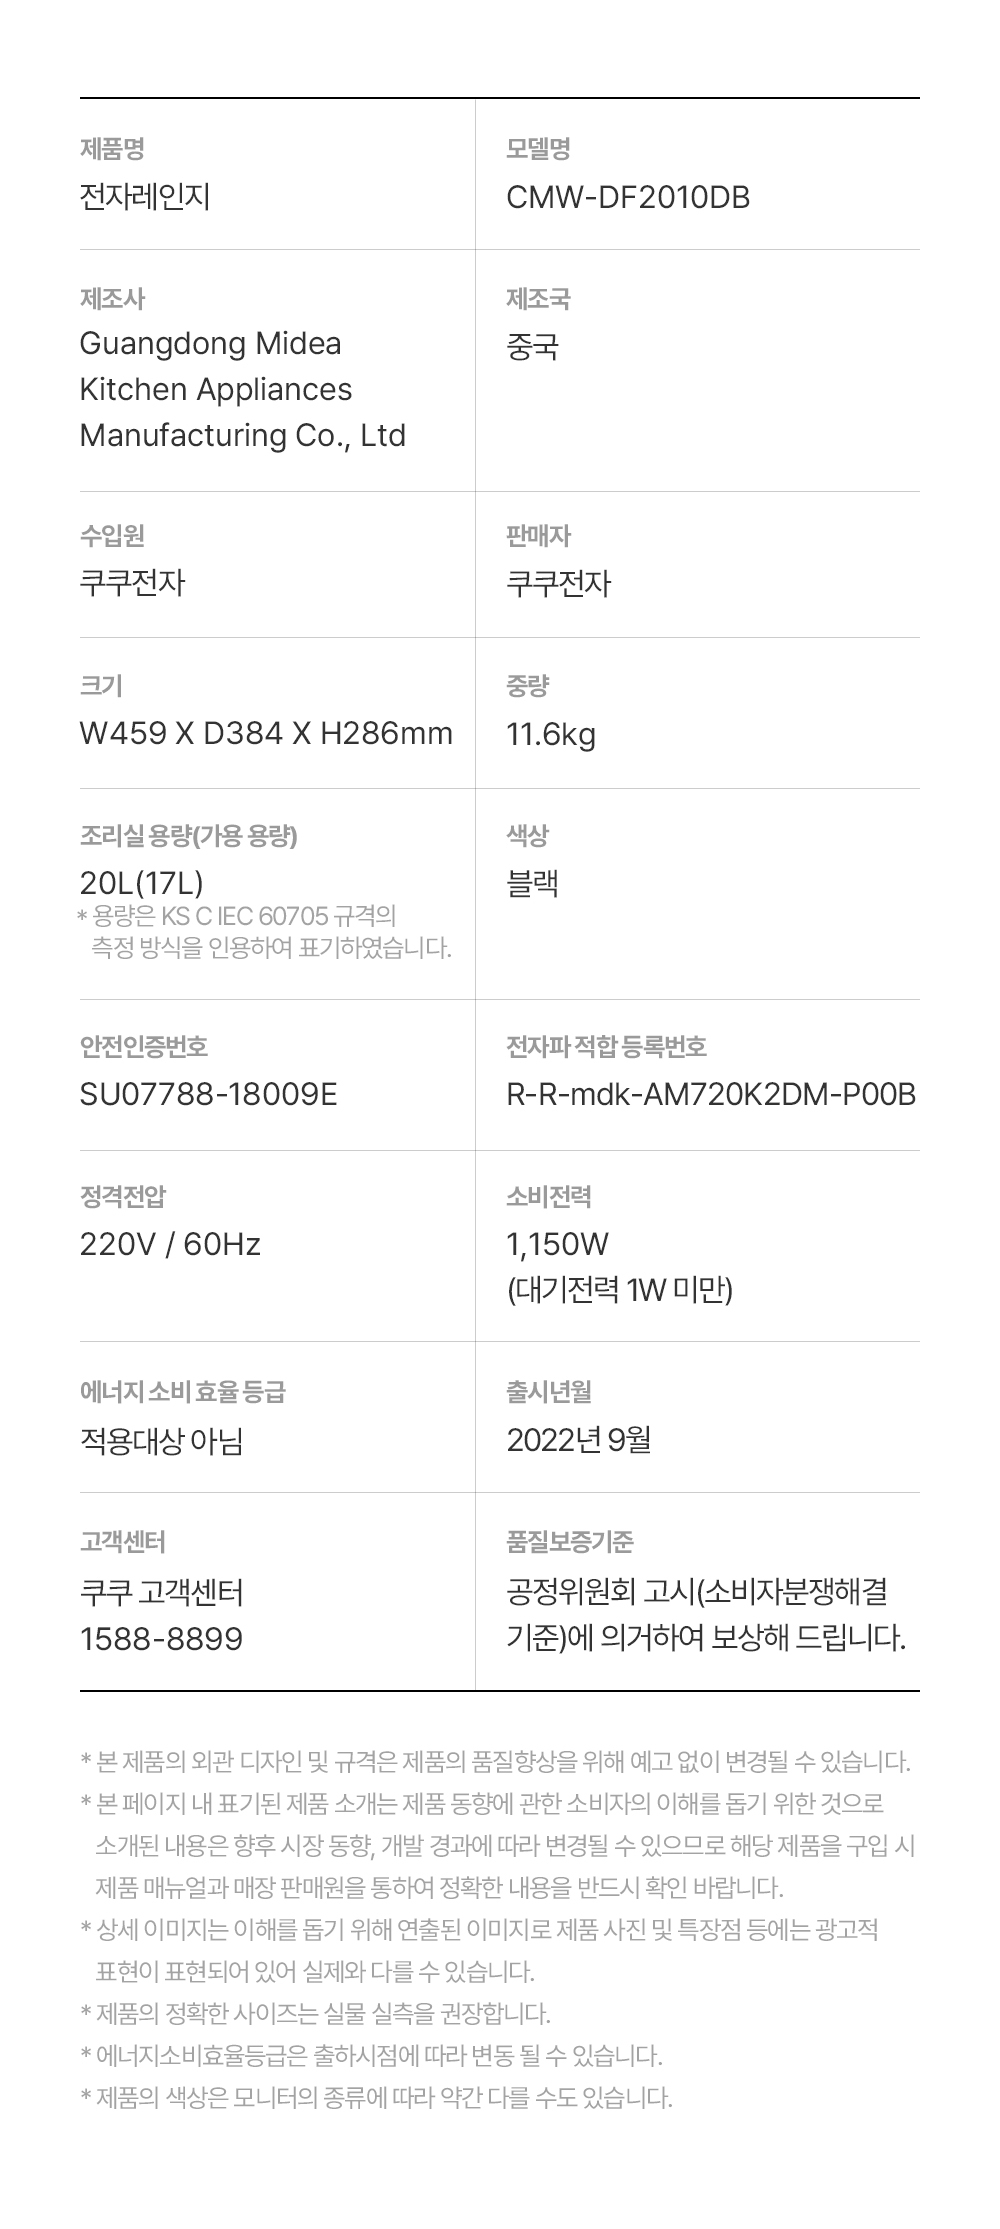Click the energy rating value 적용대상 아님
The width and height of the screenshot is (1000, 2229).
(x=161, y=1441)
